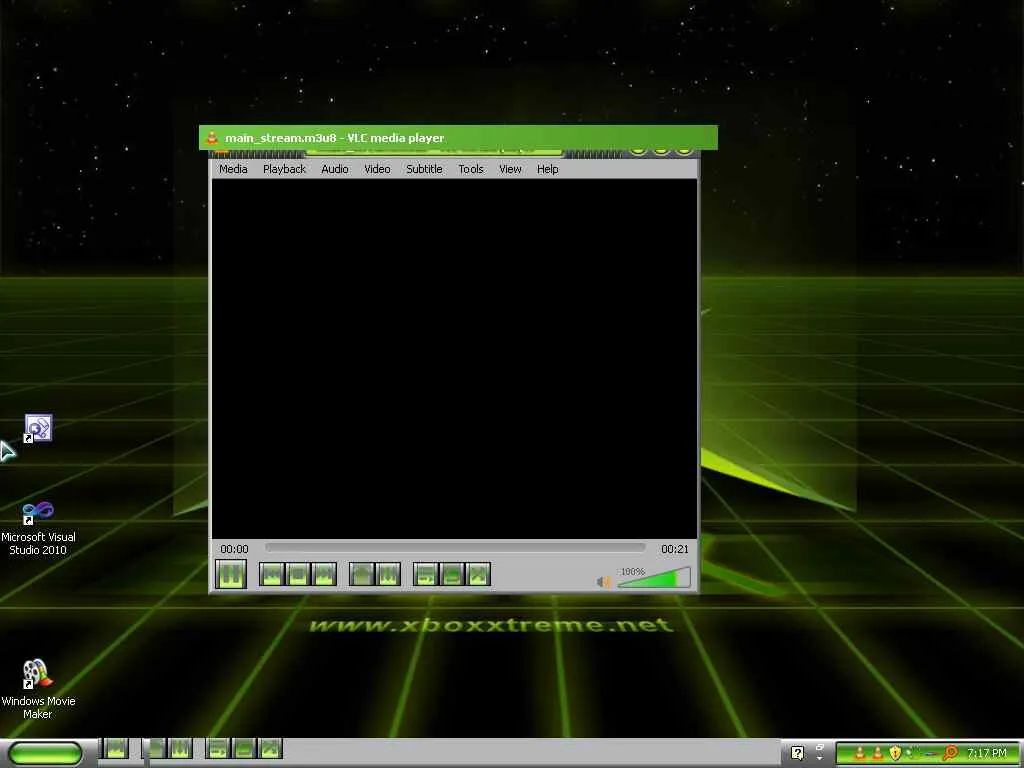Click the first VLC cone tray icon
Screen dimensions: 1024x768
[861, 753]
